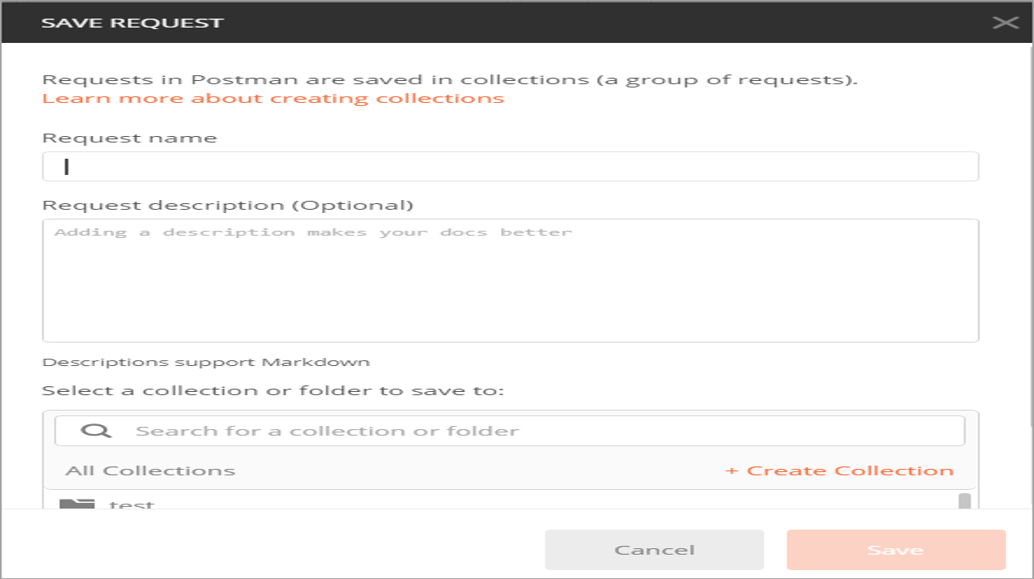Click the magnifier icon in collection search

(95, 431)
